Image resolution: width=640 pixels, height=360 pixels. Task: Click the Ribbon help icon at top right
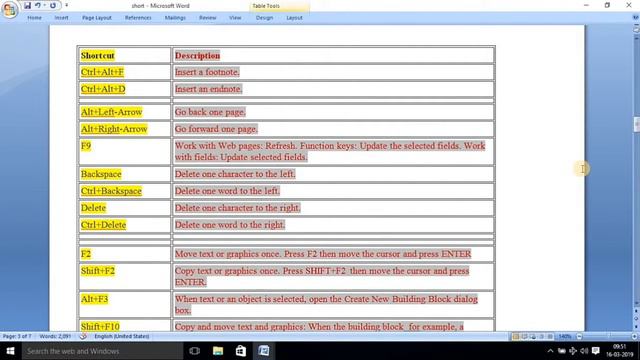[636, 18]
